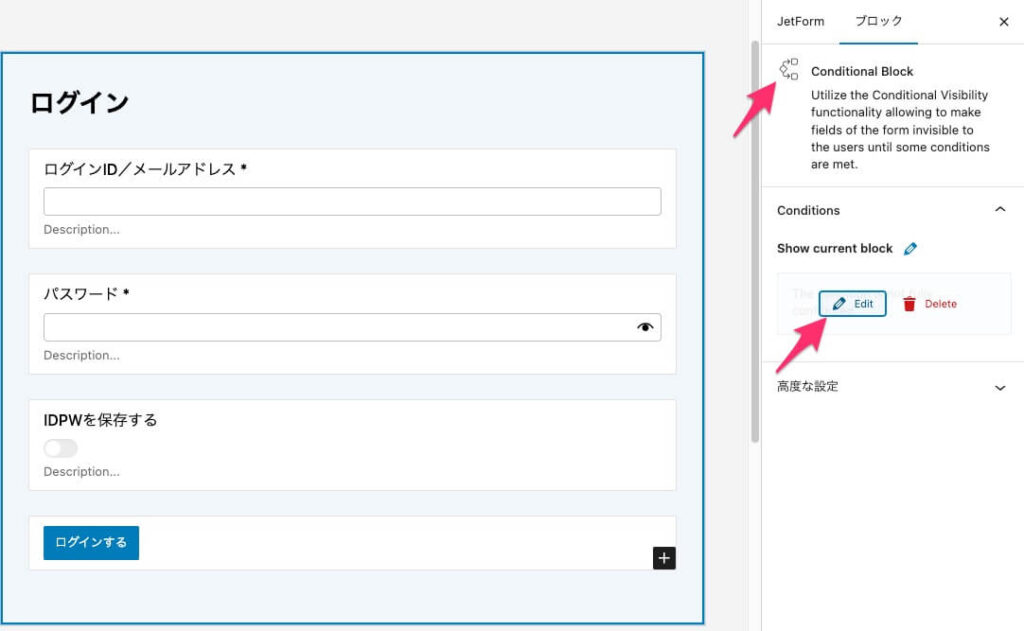Edit the Description text under the password field

pyautogui.click(x=82, y=356)
